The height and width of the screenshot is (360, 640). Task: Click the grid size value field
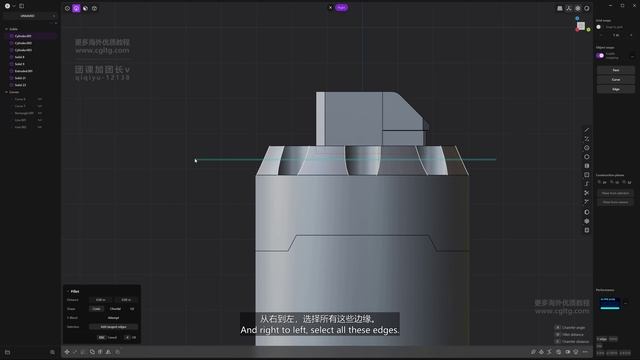[x=616, y=35]
